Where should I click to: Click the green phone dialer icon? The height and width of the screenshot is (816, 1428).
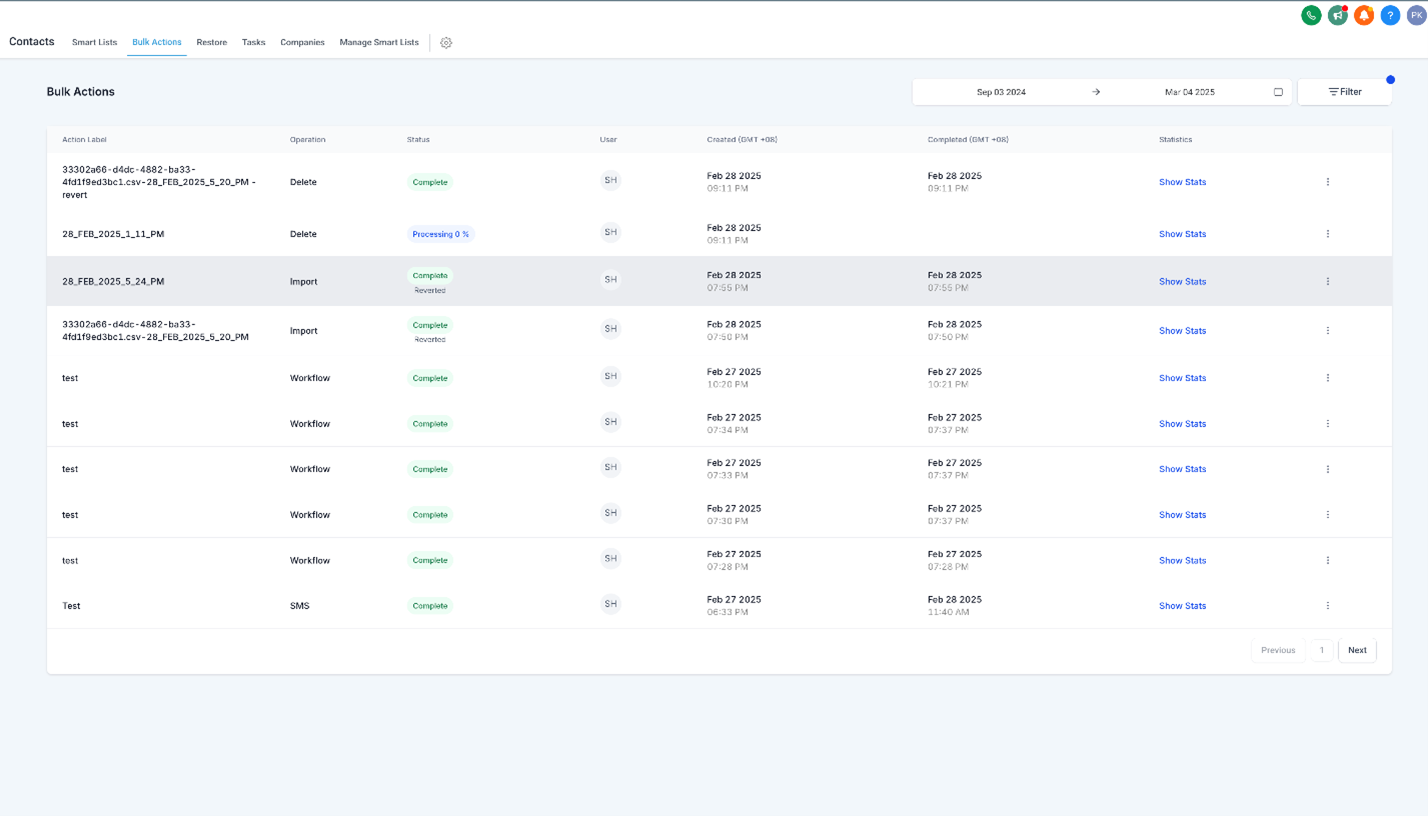[1311, 15]
